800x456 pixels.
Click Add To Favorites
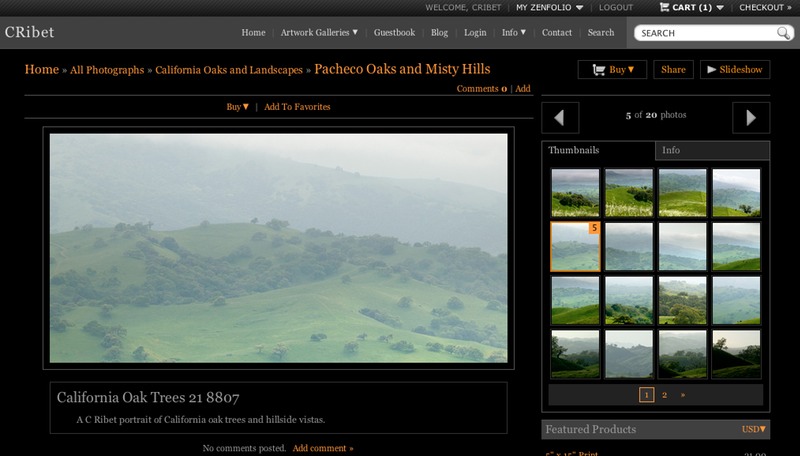tap(297, 107)
